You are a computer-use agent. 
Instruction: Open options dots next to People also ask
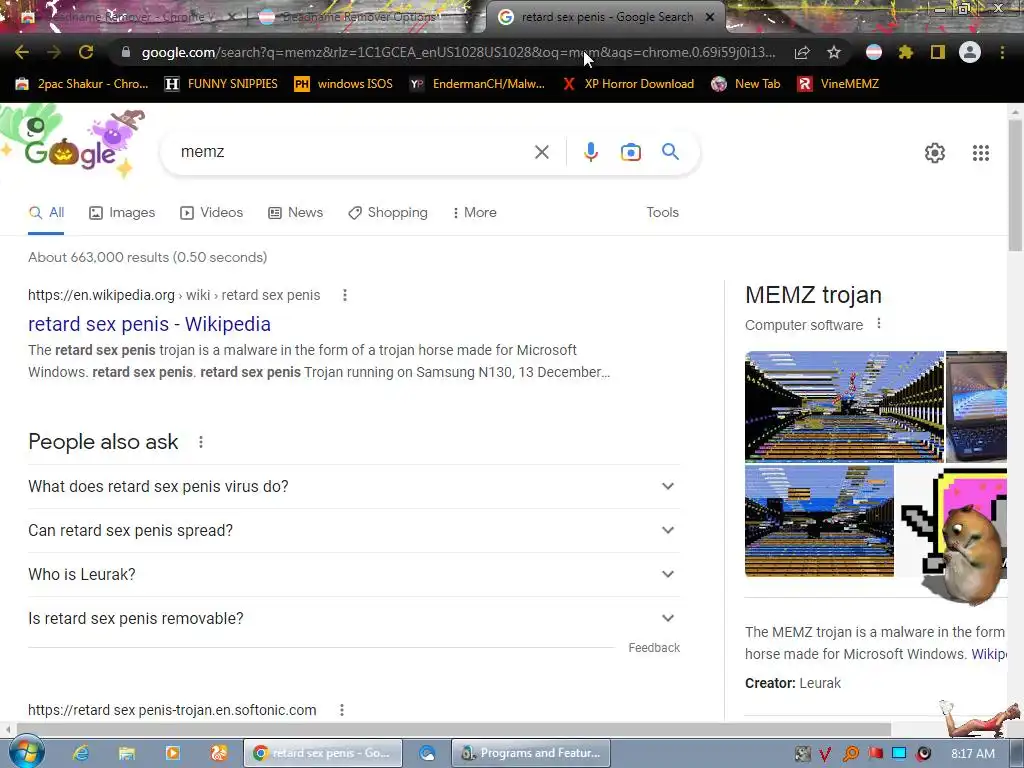coord(201,442)
